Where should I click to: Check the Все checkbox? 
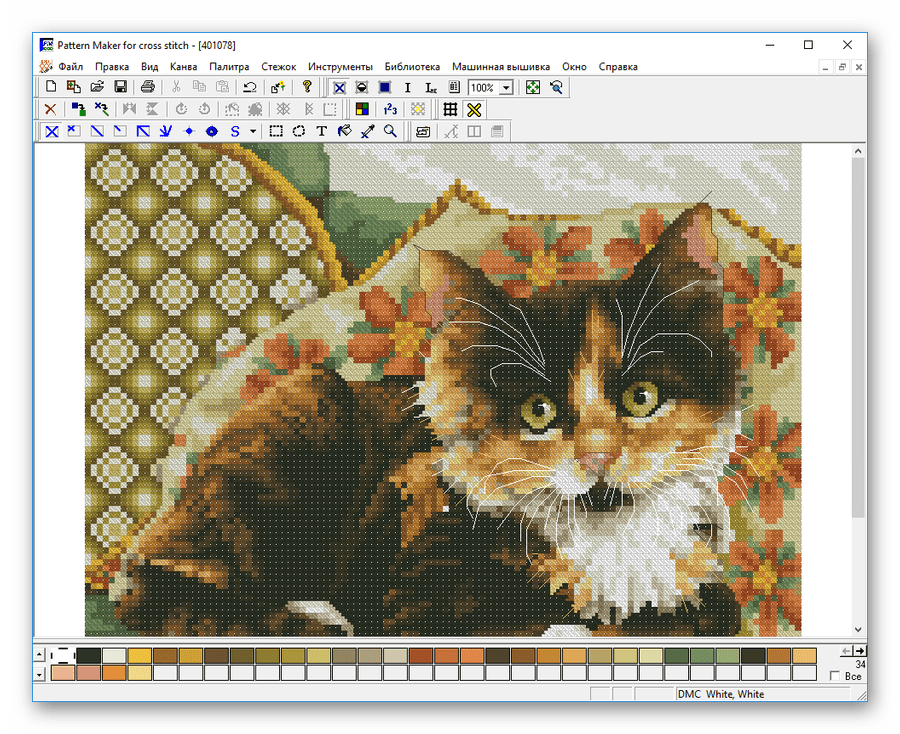click(835, 676)
